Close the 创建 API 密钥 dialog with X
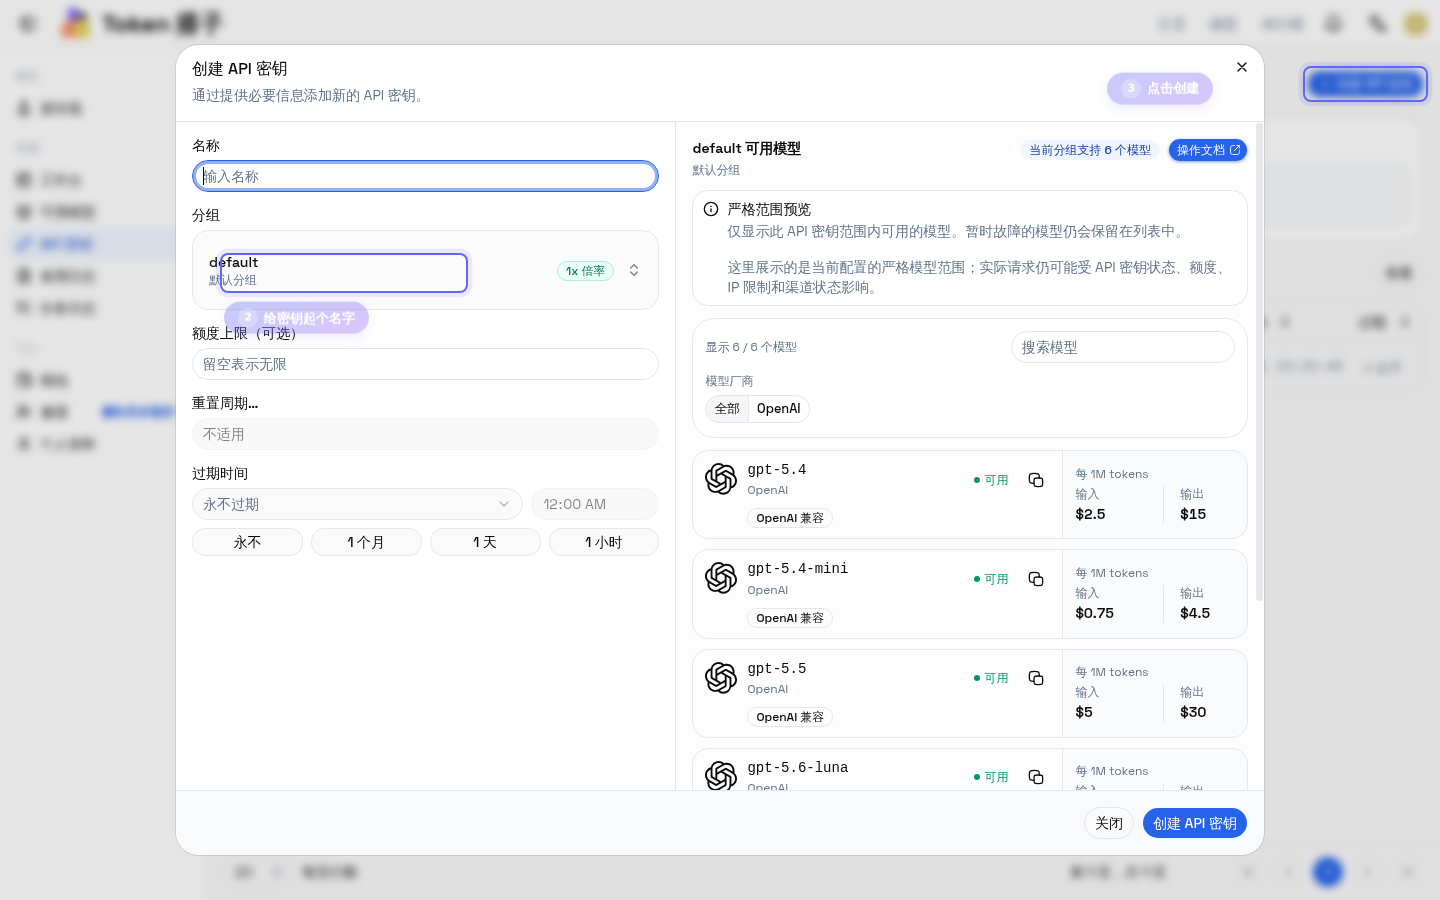 (x=1242, y=67)
